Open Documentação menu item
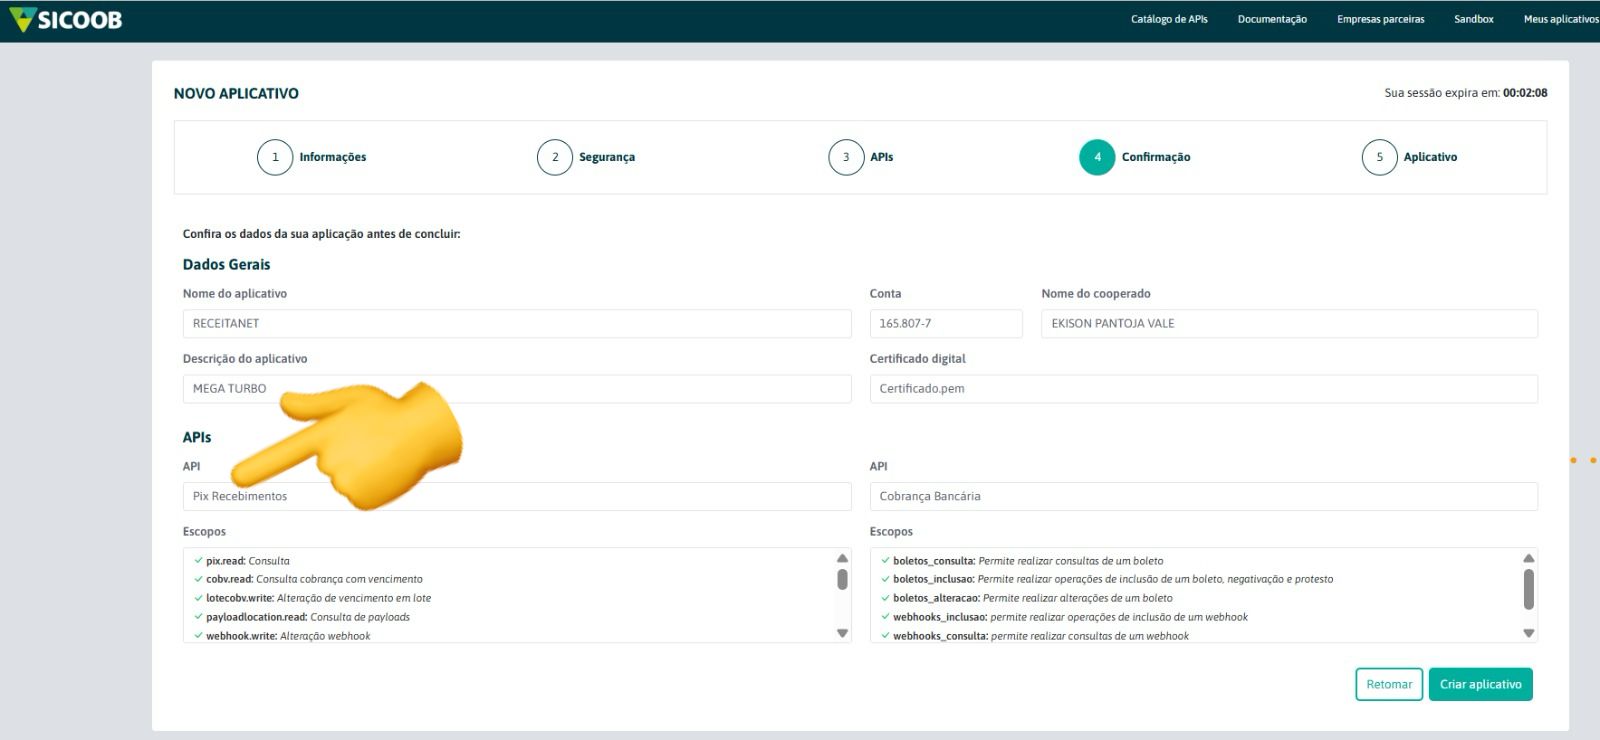This screenshot has width=1600, height=740. [x=1272, y=19]
